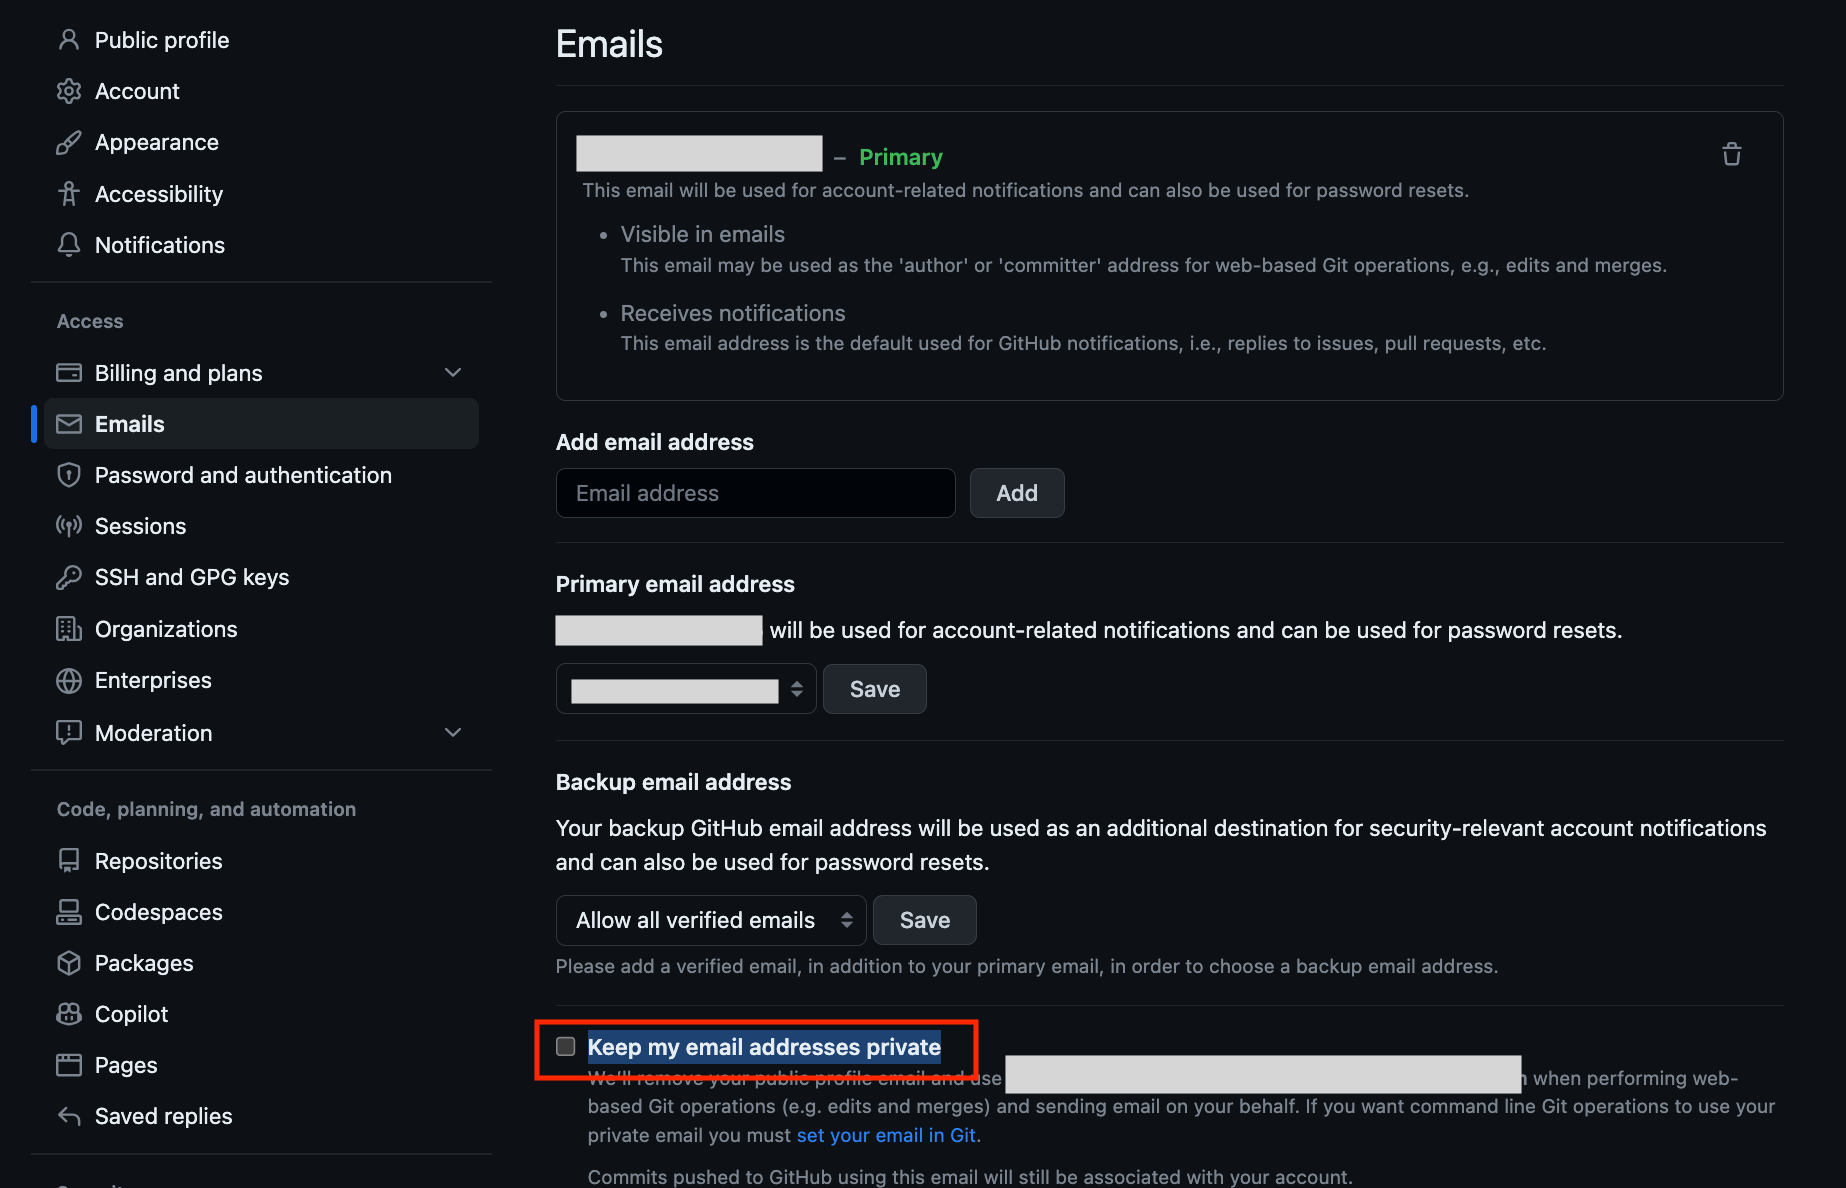Go to Account settings
The image size is (1846, 1188).
[137, 91]
